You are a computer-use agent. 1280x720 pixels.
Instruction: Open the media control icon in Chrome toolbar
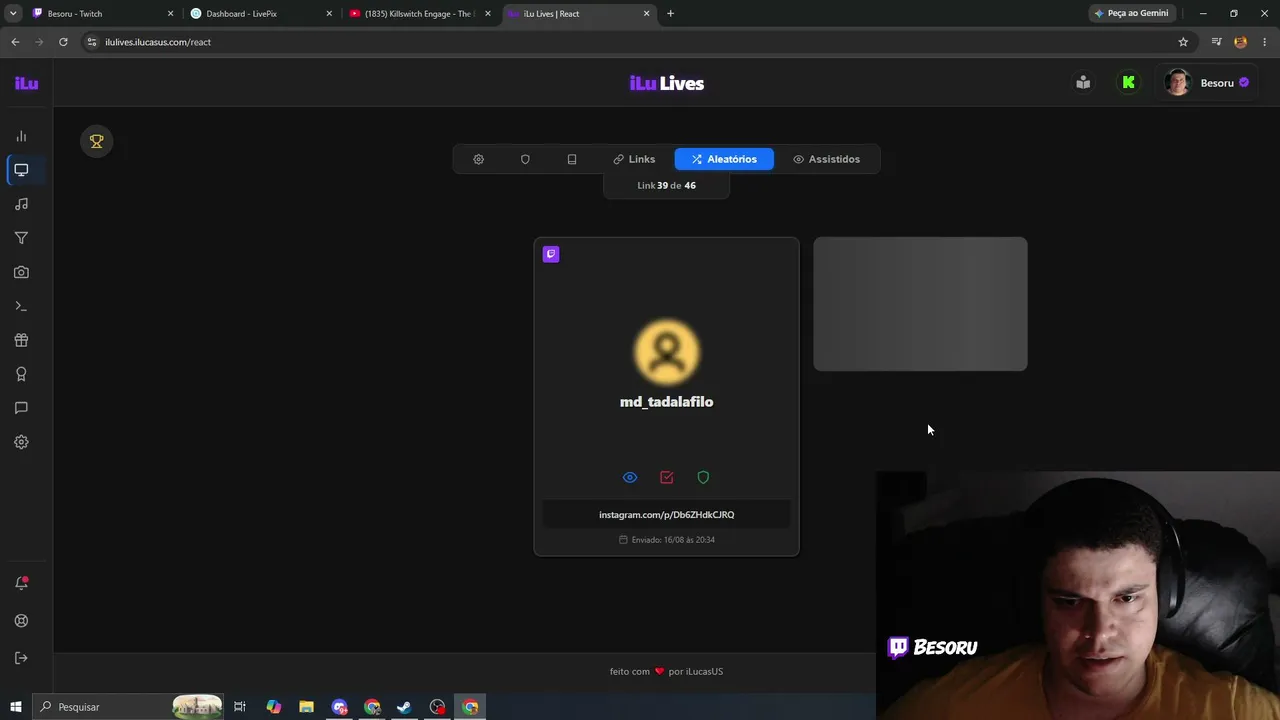1216,42
